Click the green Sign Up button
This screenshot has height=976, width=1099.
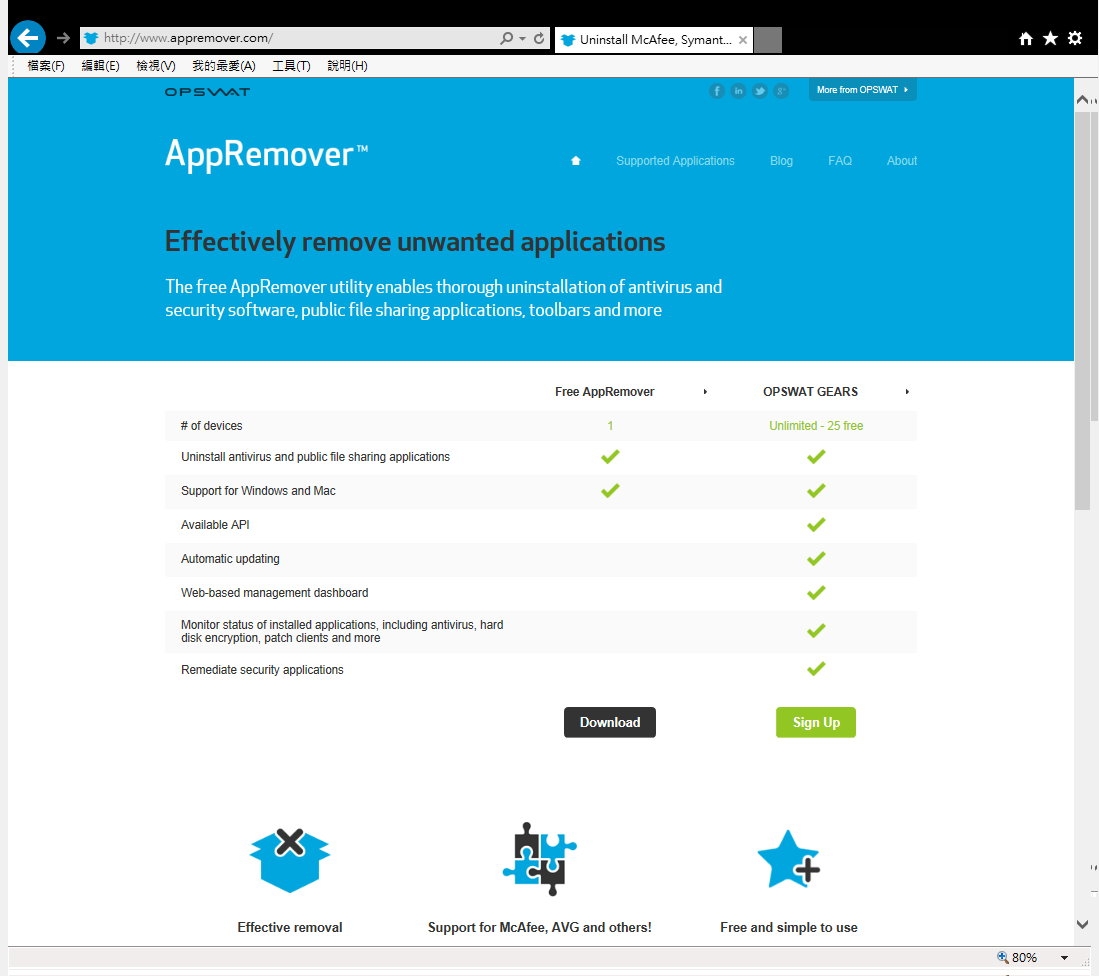coord(816,722)
